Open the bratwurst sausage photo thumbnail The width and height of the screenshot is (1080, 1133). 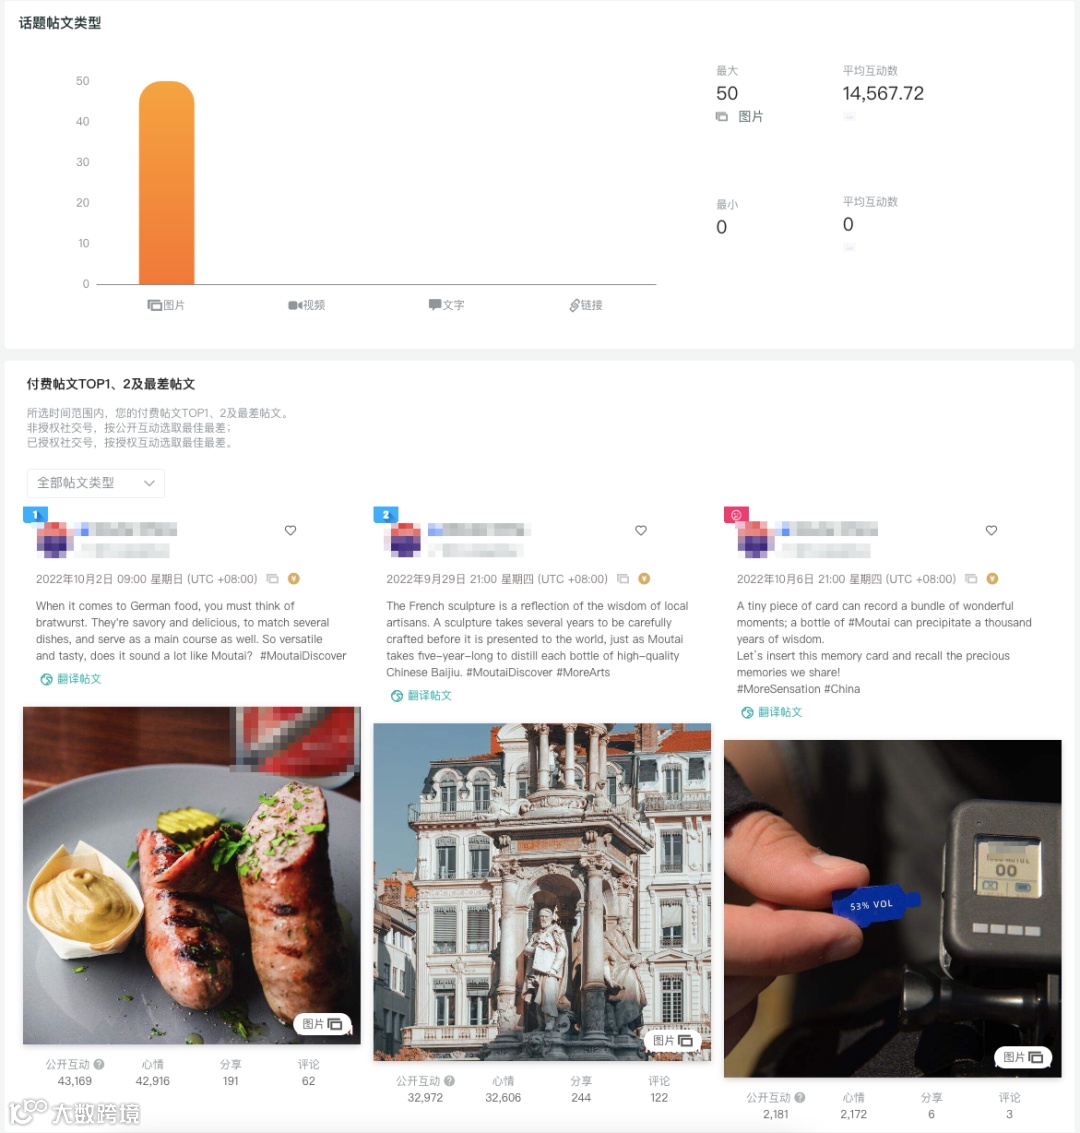pos(191,875)
